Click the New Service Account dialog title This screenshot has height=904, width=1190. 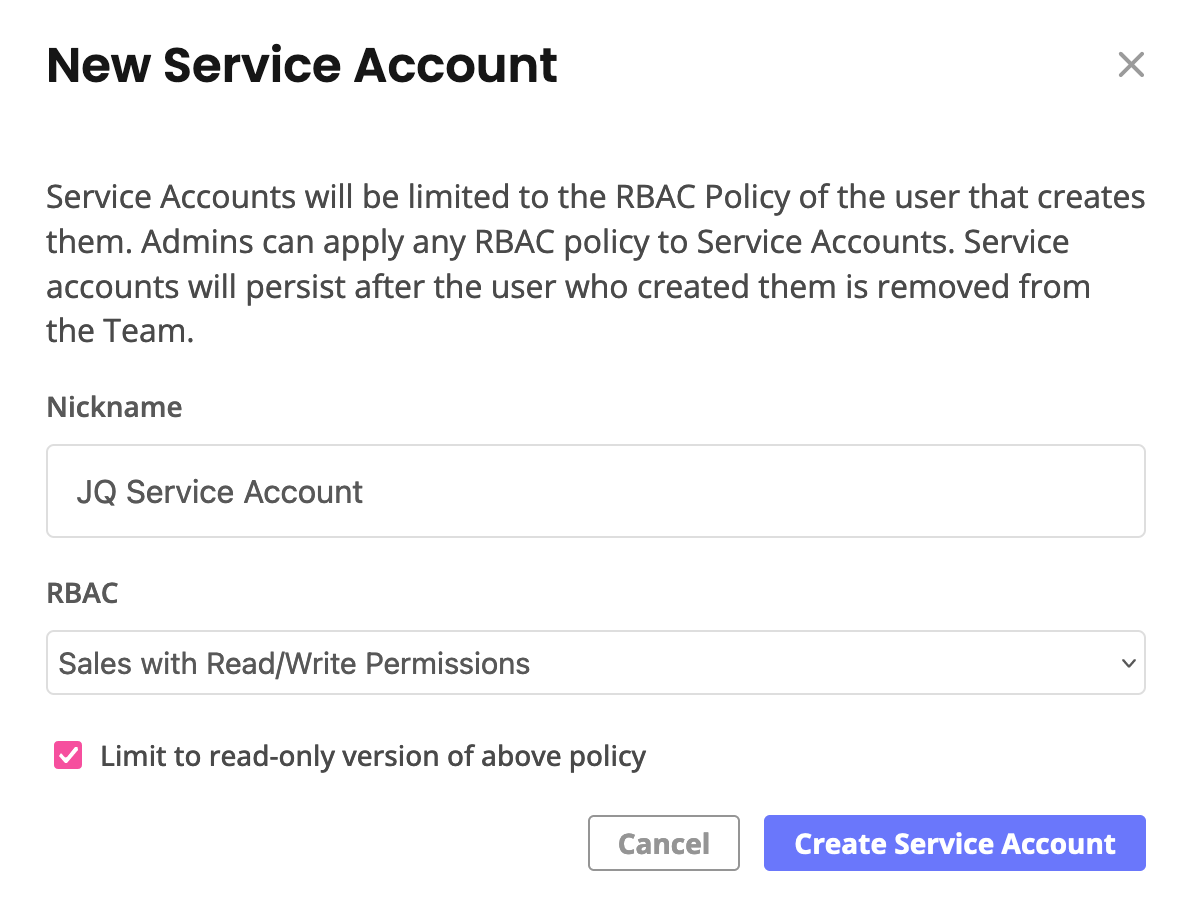(301, 64)
